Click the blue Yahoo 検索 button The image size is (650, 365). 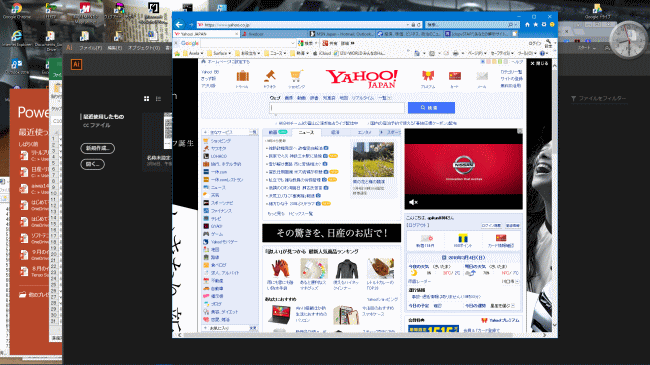(x=431, y=108)
